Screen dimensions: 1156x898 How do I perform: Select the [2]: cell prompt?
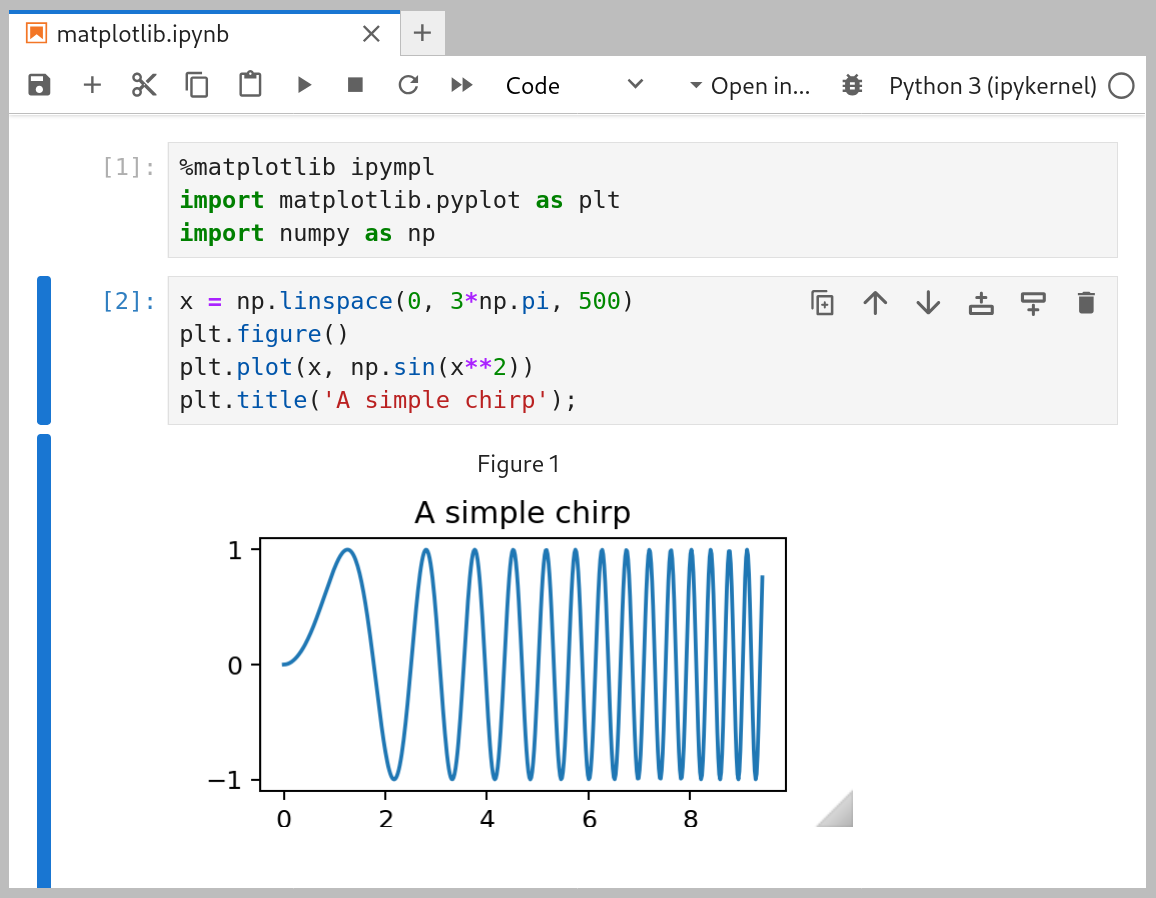tap(129, 301)
